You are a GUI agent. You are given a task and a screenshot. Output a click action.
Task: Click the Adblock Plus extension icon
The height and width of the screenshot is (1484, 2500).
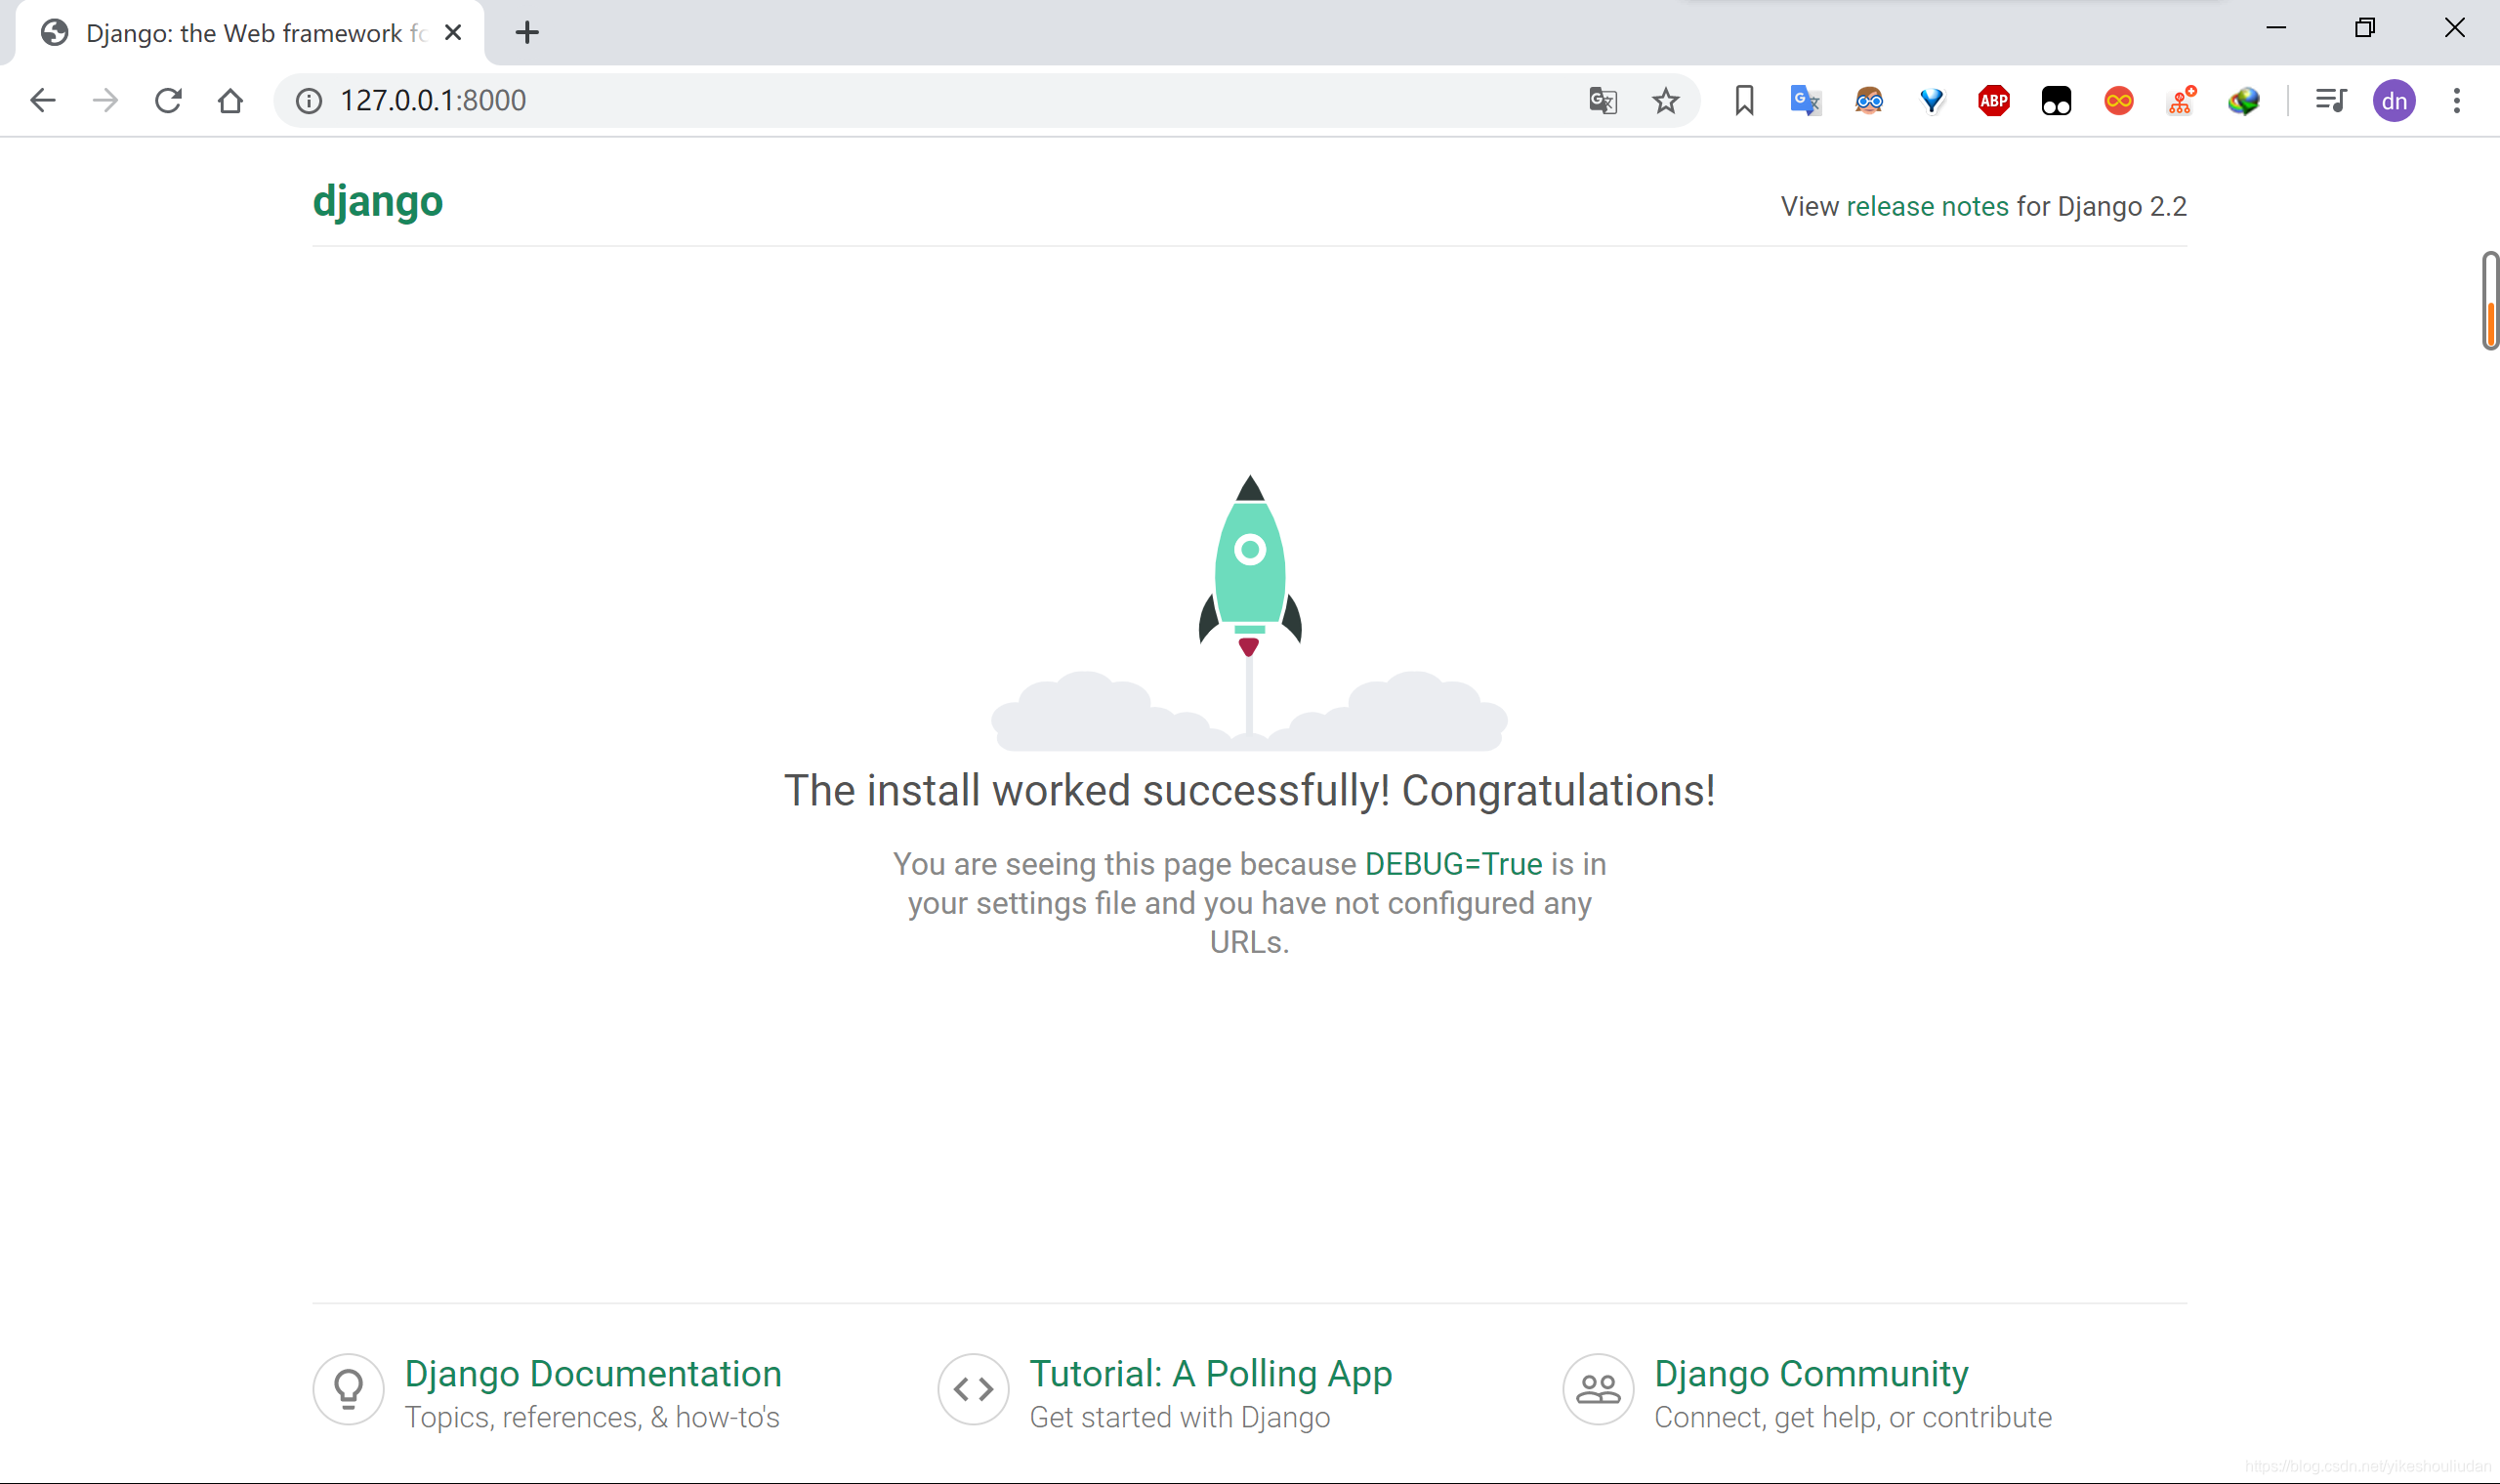pos(1993,101)
